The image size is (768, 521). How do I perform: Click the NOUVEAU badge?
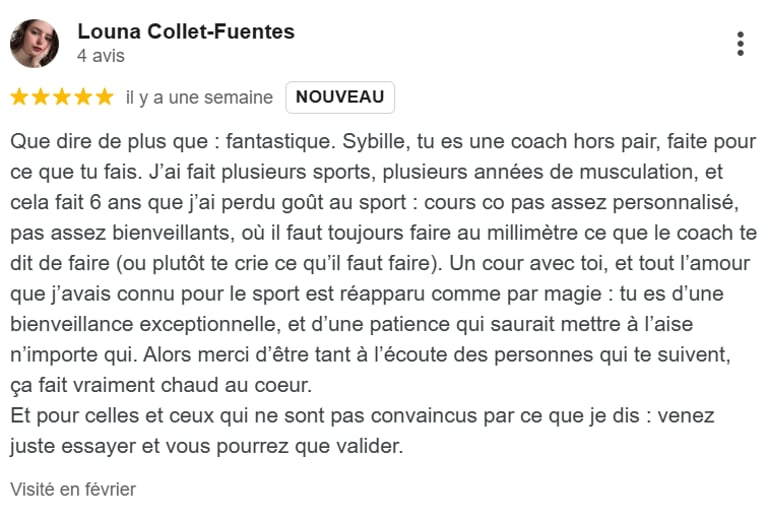pyautogui.click(x=340, y=97)
